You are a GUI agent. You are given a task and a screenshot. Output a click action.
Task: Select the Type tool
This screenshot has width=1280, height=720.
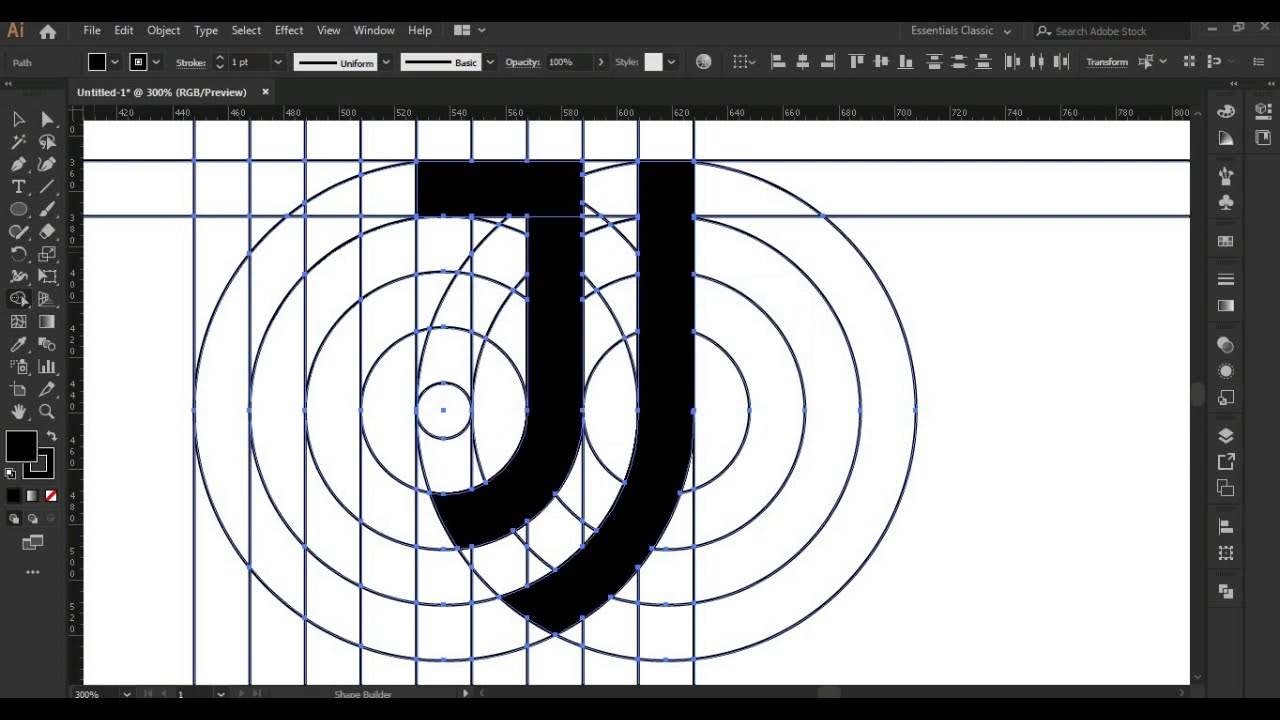point(18,187)
